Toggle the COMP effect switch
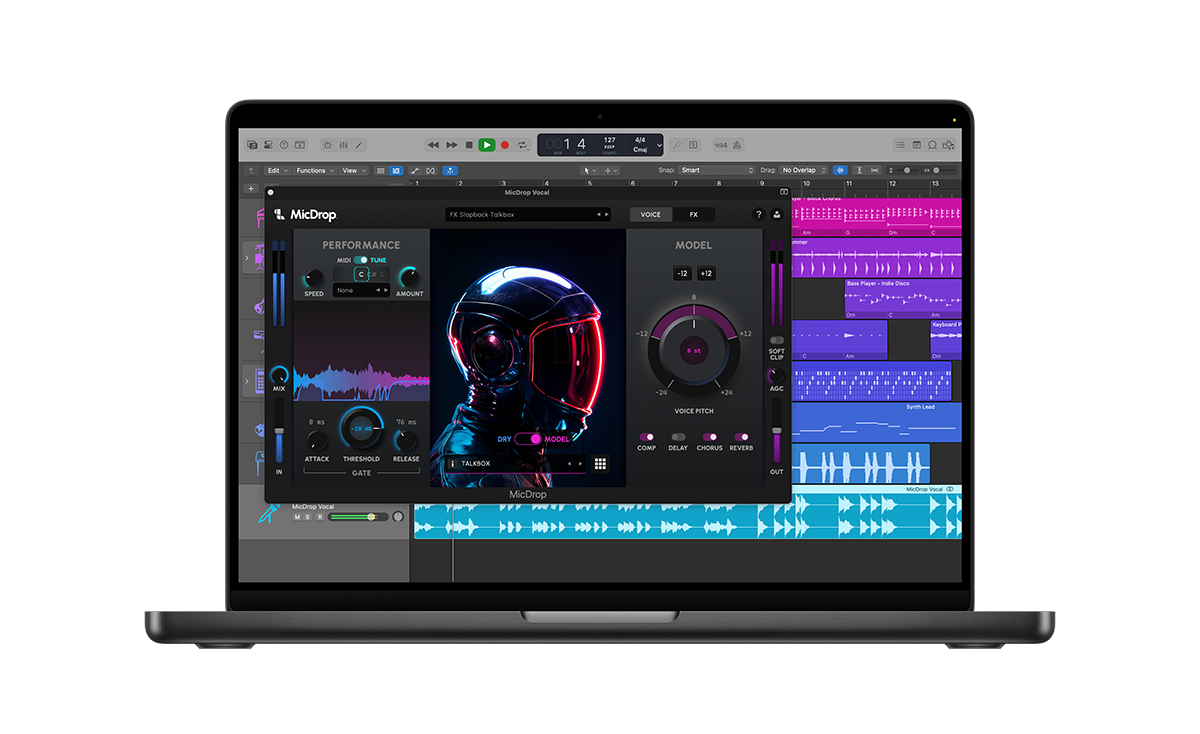The height and width of the screenshot is (734, 1200). click(647, 437)
